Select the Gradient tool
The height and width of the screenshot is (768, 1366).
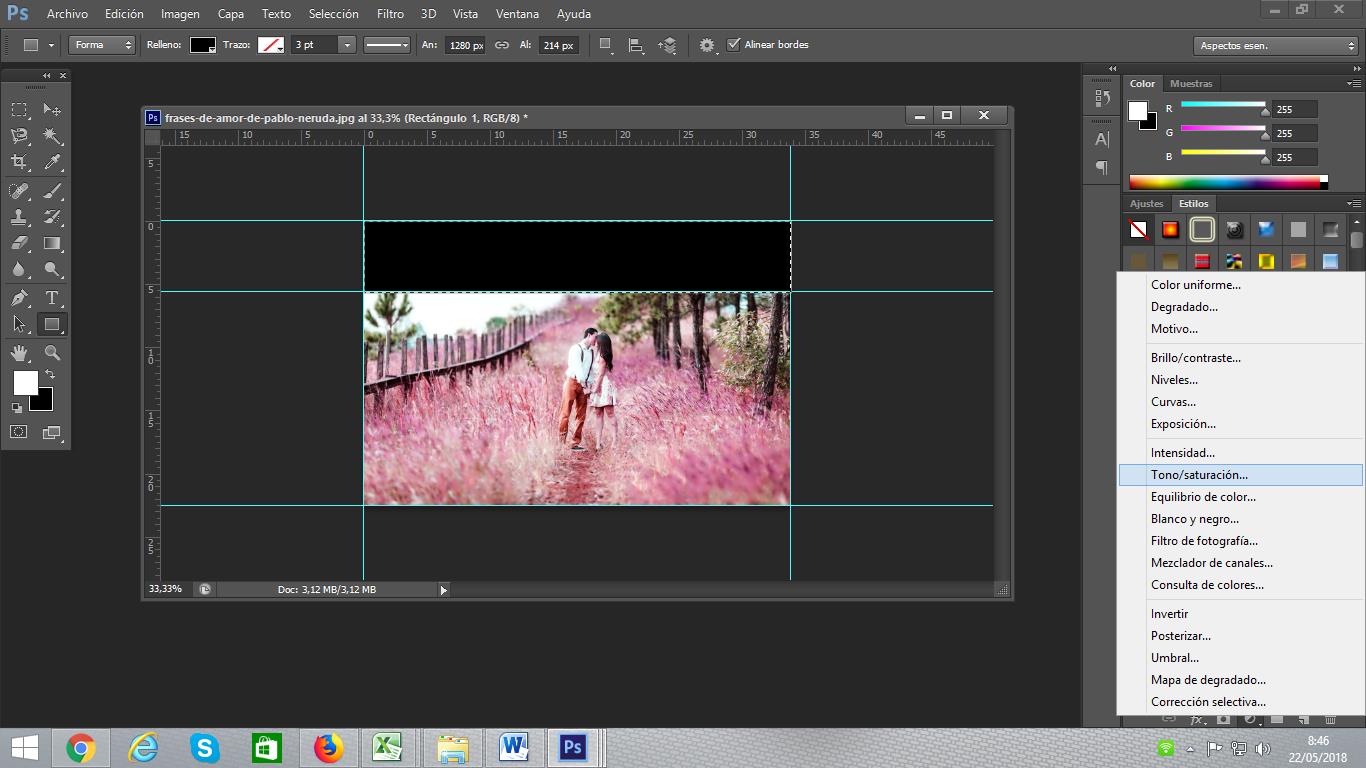point(52,243)
